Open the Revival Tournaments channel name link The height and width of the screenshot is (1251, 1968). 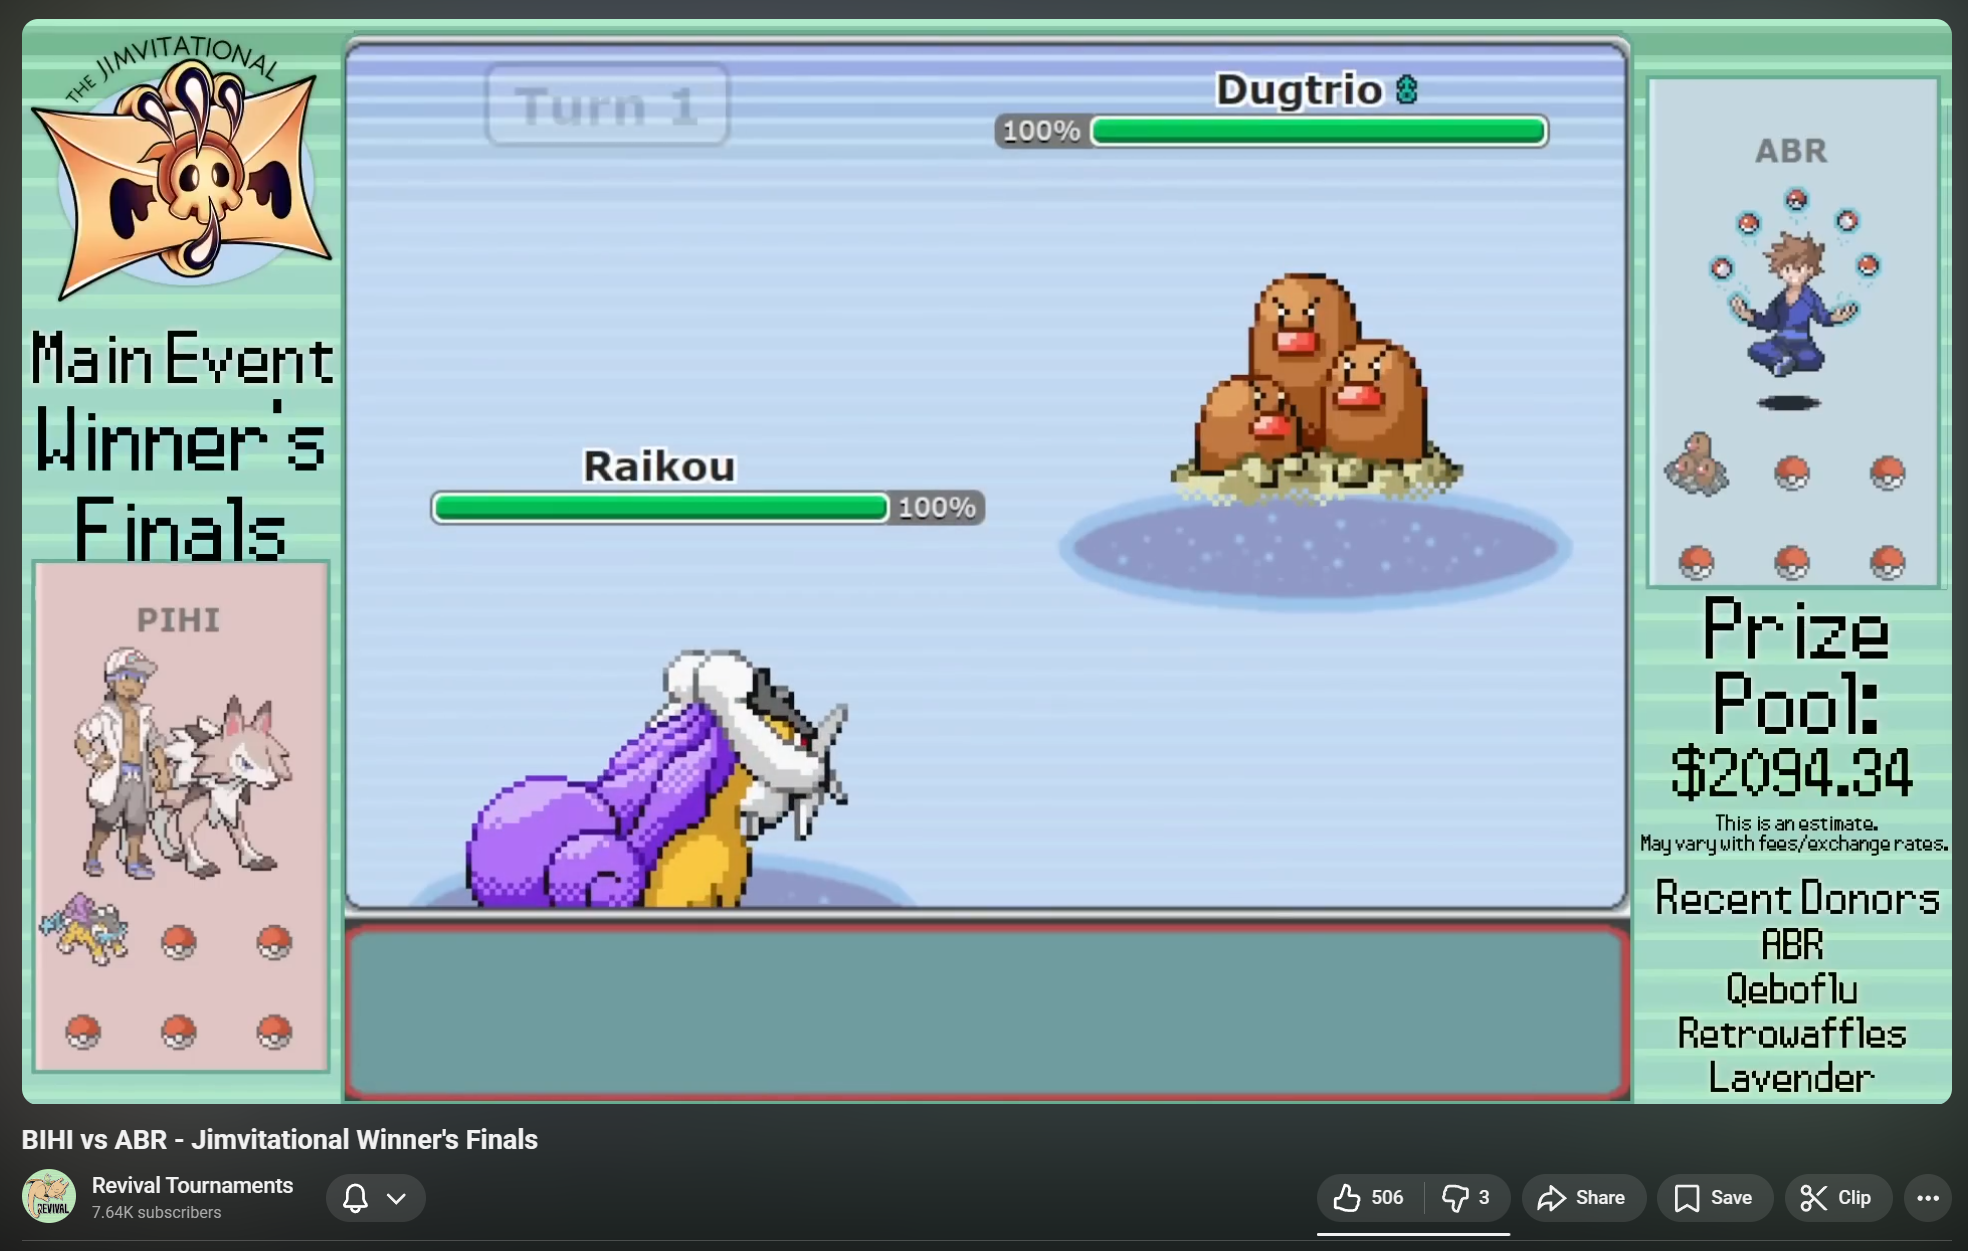point(192,1185)
